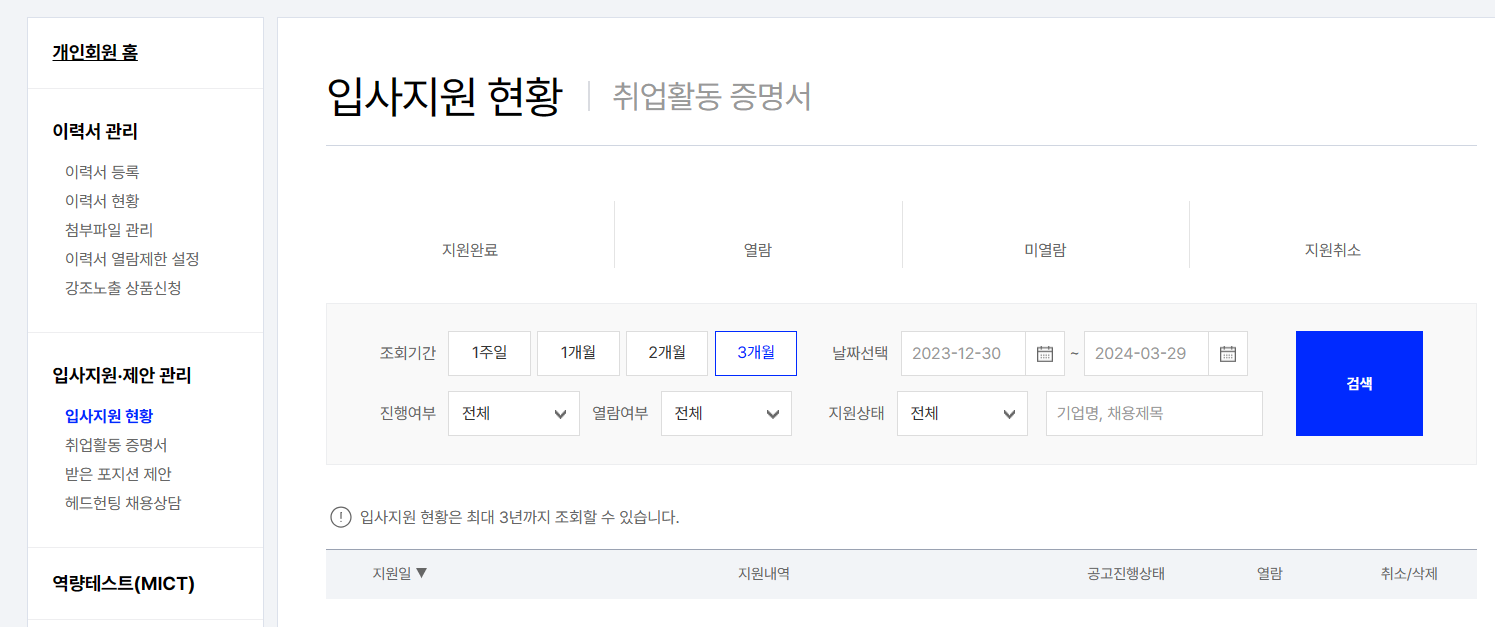Open the 지원상태 dropdown
The image size is (1495, 627).
962,413
